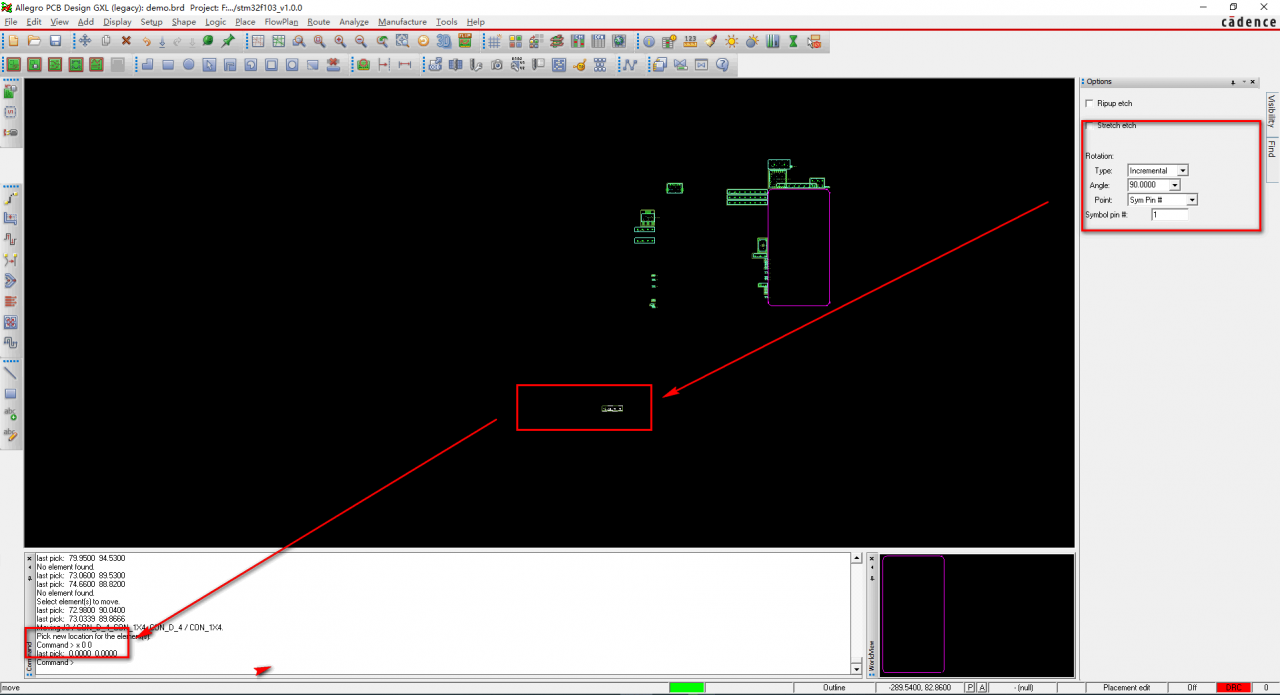This screenshot has width=1280, height=695.
Task: Click the Shape Select arrow icon
Action: pos(209,65)
